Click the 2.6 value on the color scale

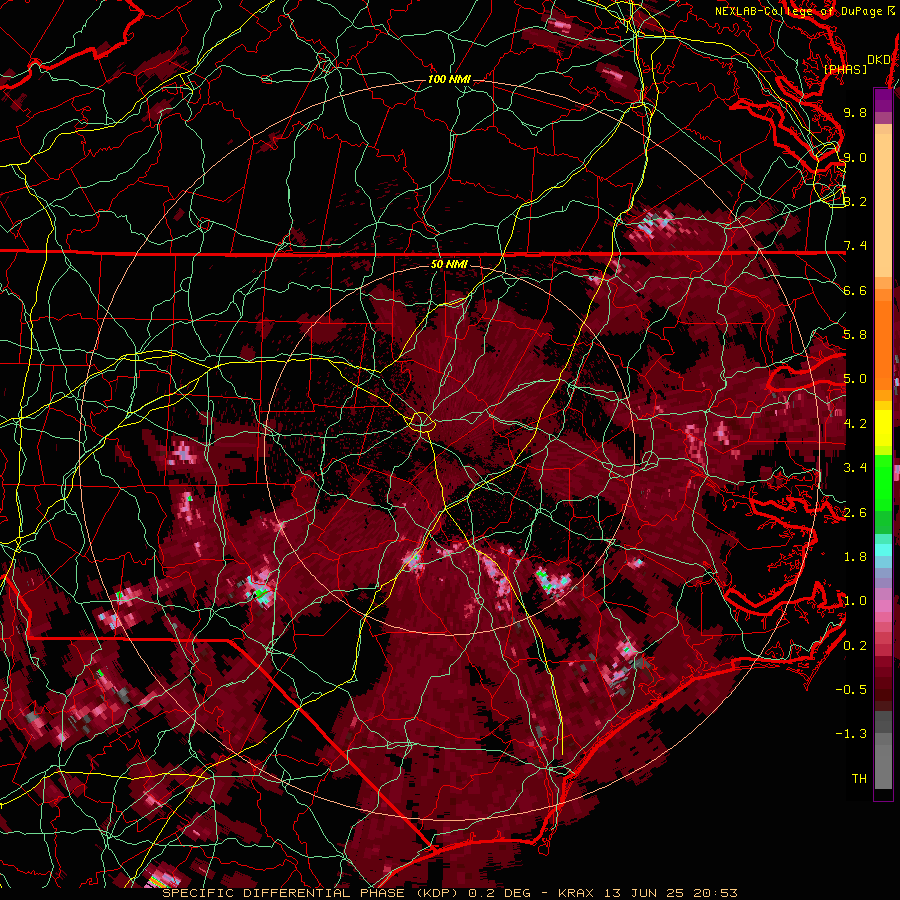[855, 513]
